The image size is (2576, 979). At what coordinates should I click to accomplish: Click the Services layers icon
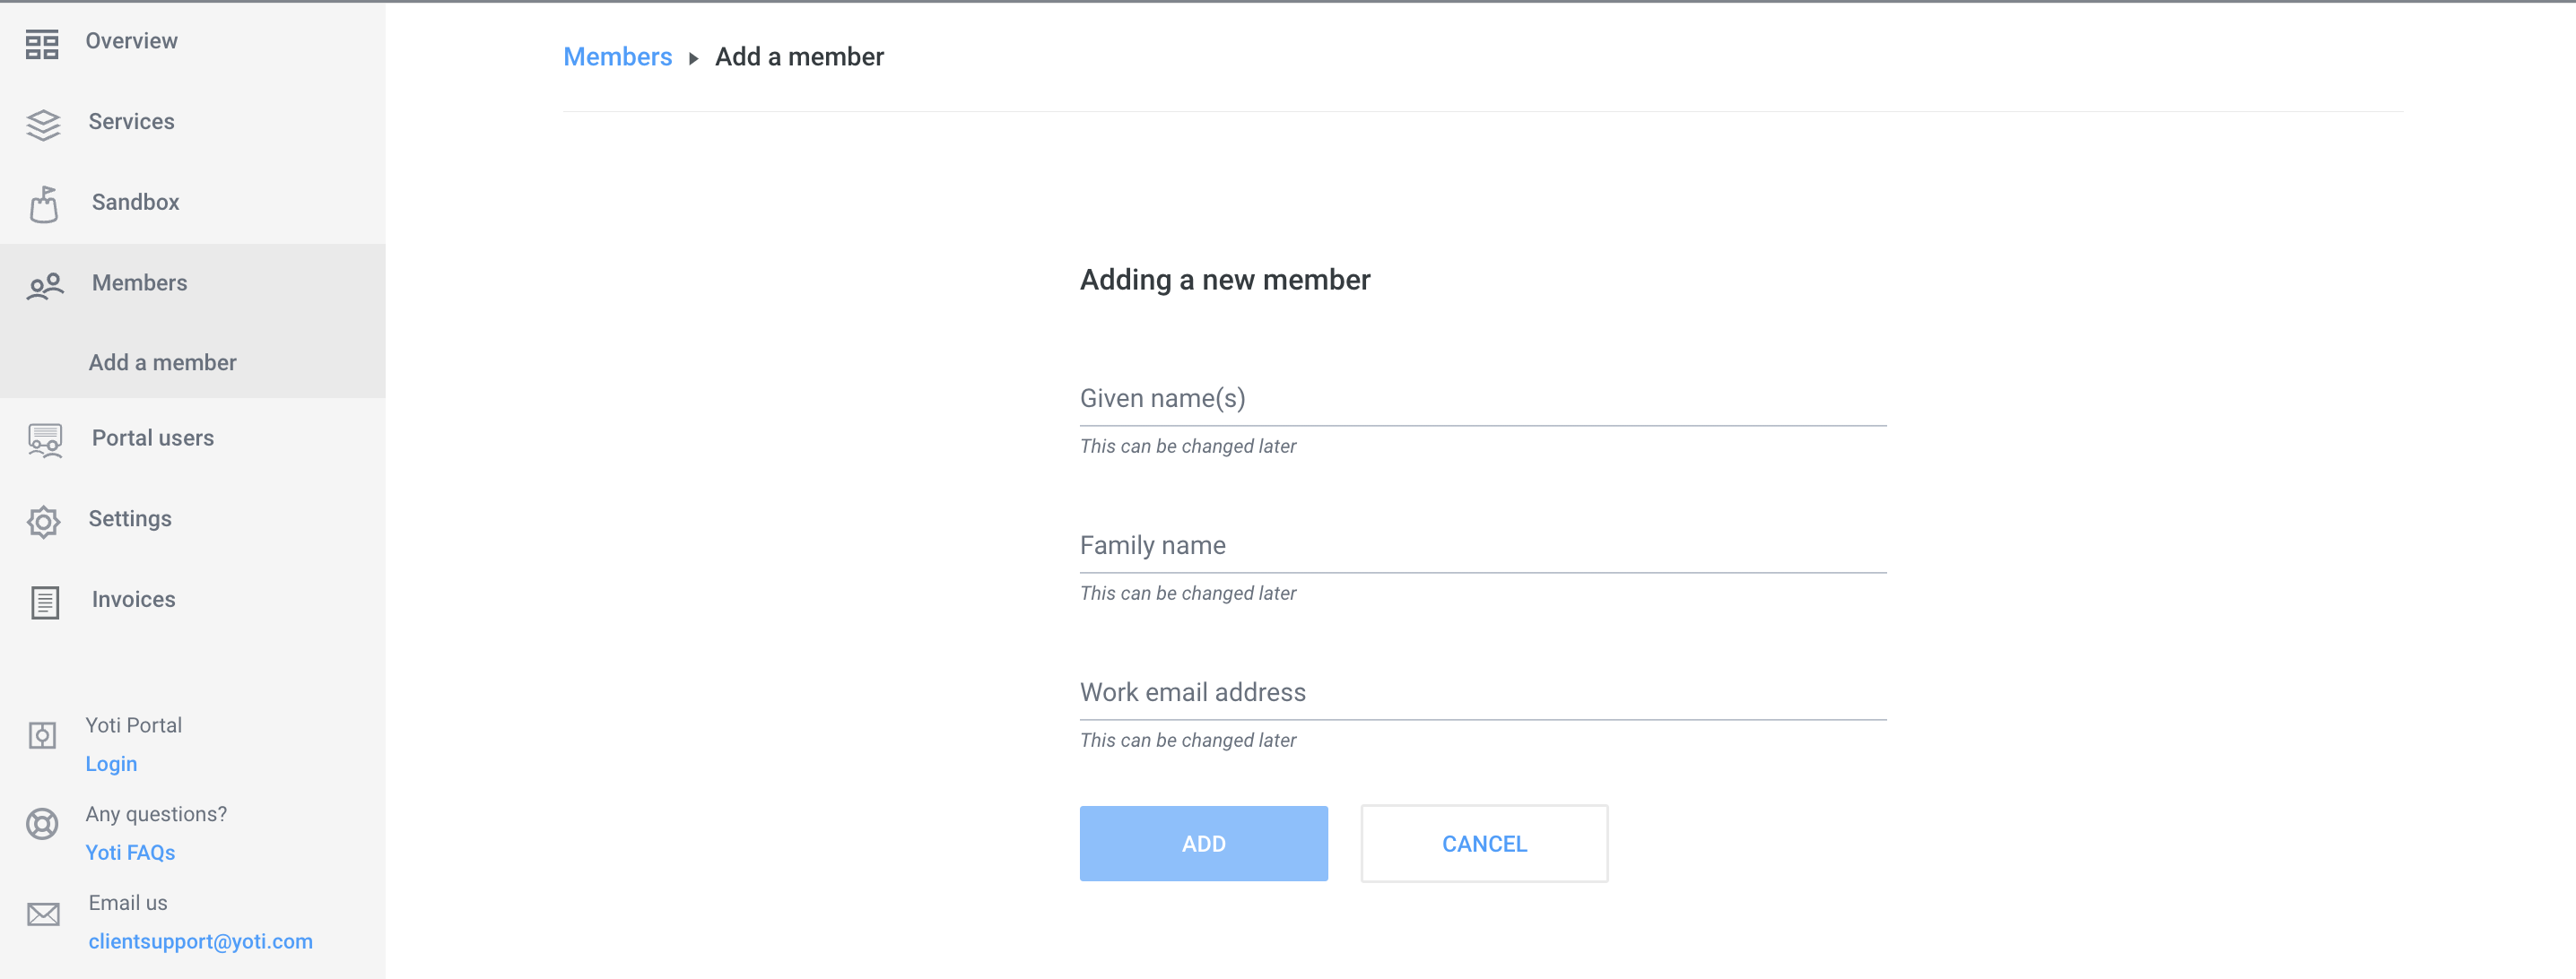[43, 125]
